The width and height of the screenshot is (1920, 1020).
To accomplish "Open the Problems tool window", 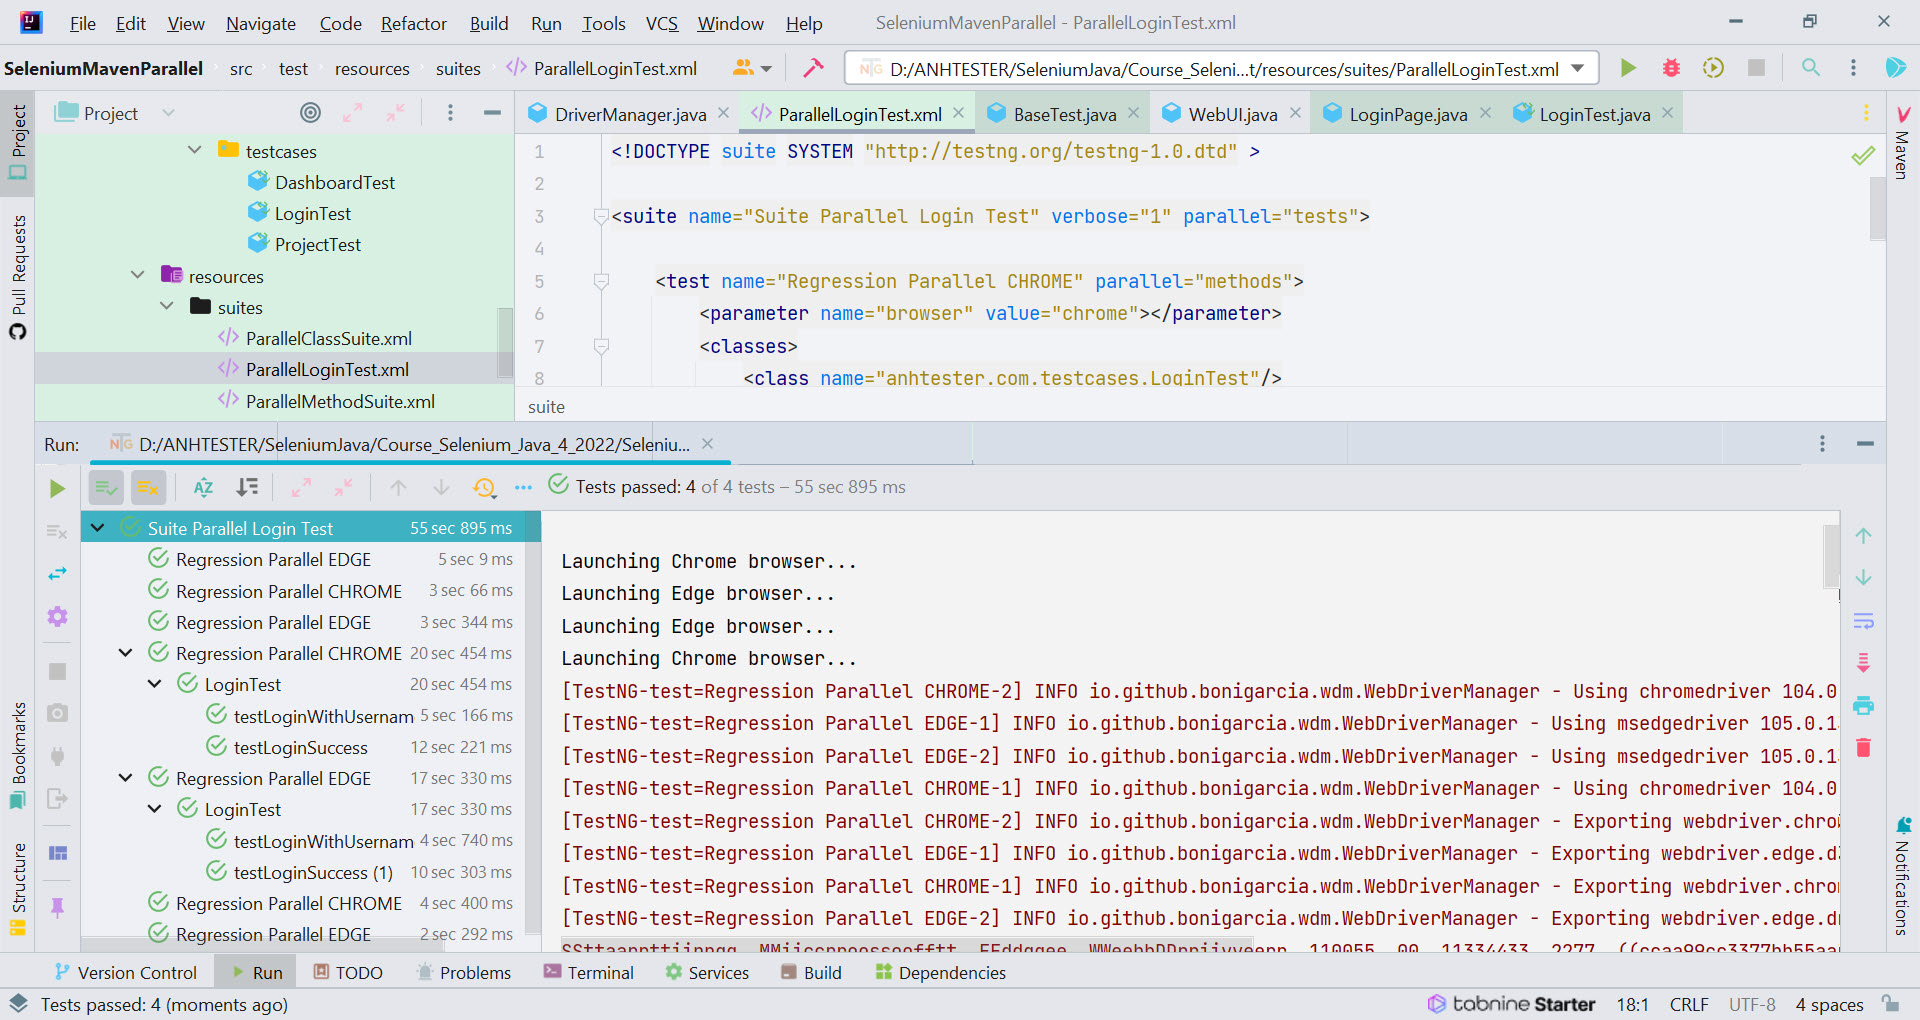I will [463, 972].
